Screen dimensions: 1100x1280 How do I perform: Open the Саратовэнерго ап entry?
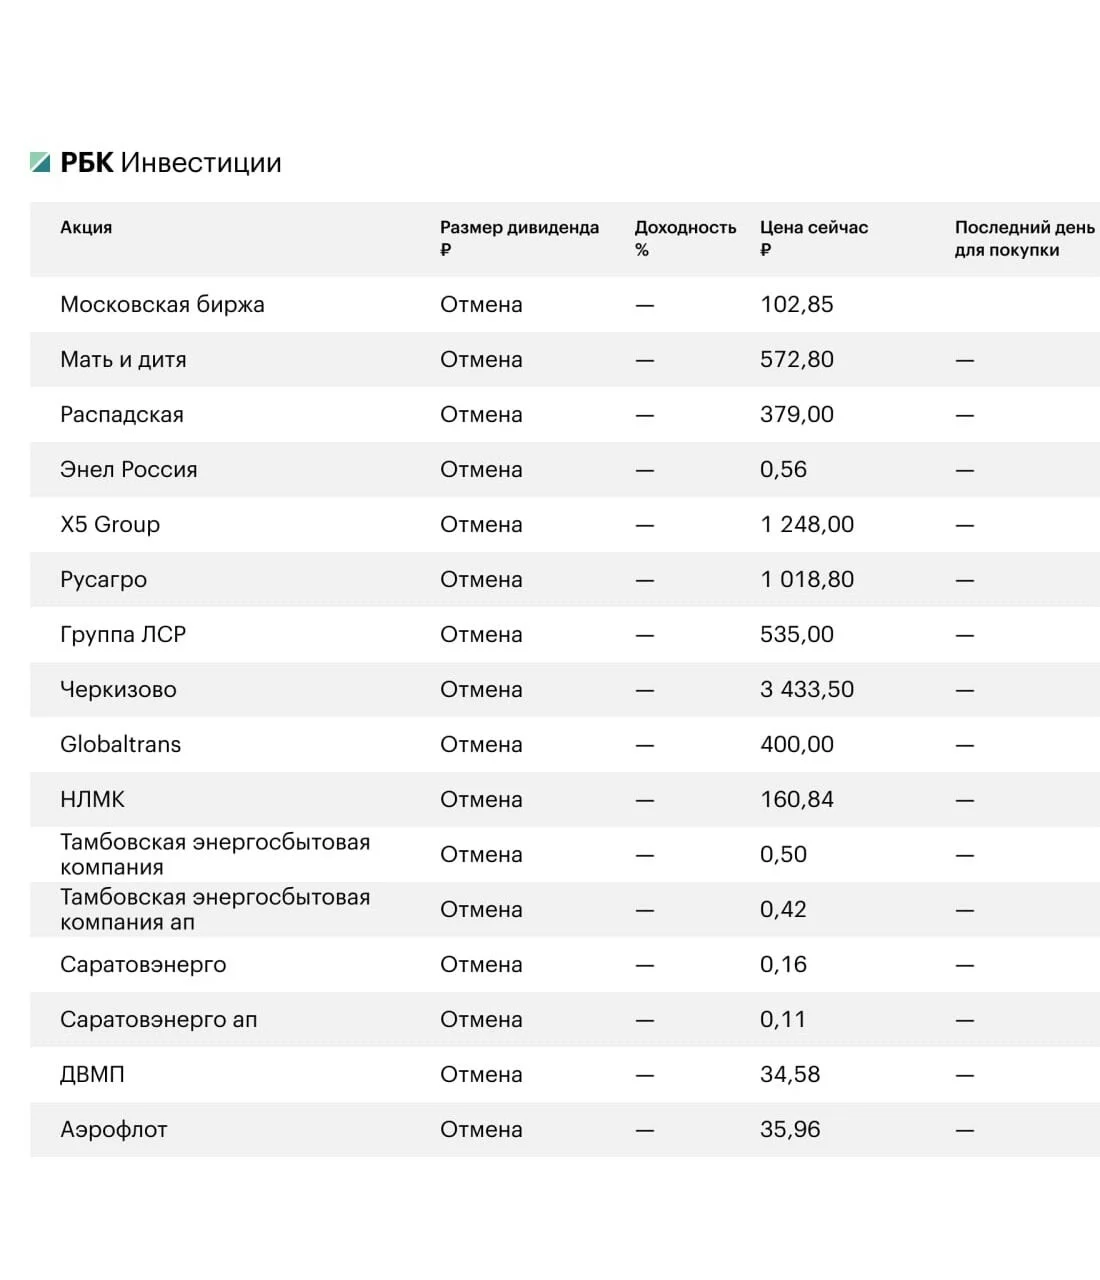pyautogui.click(x=565, y=1019)
